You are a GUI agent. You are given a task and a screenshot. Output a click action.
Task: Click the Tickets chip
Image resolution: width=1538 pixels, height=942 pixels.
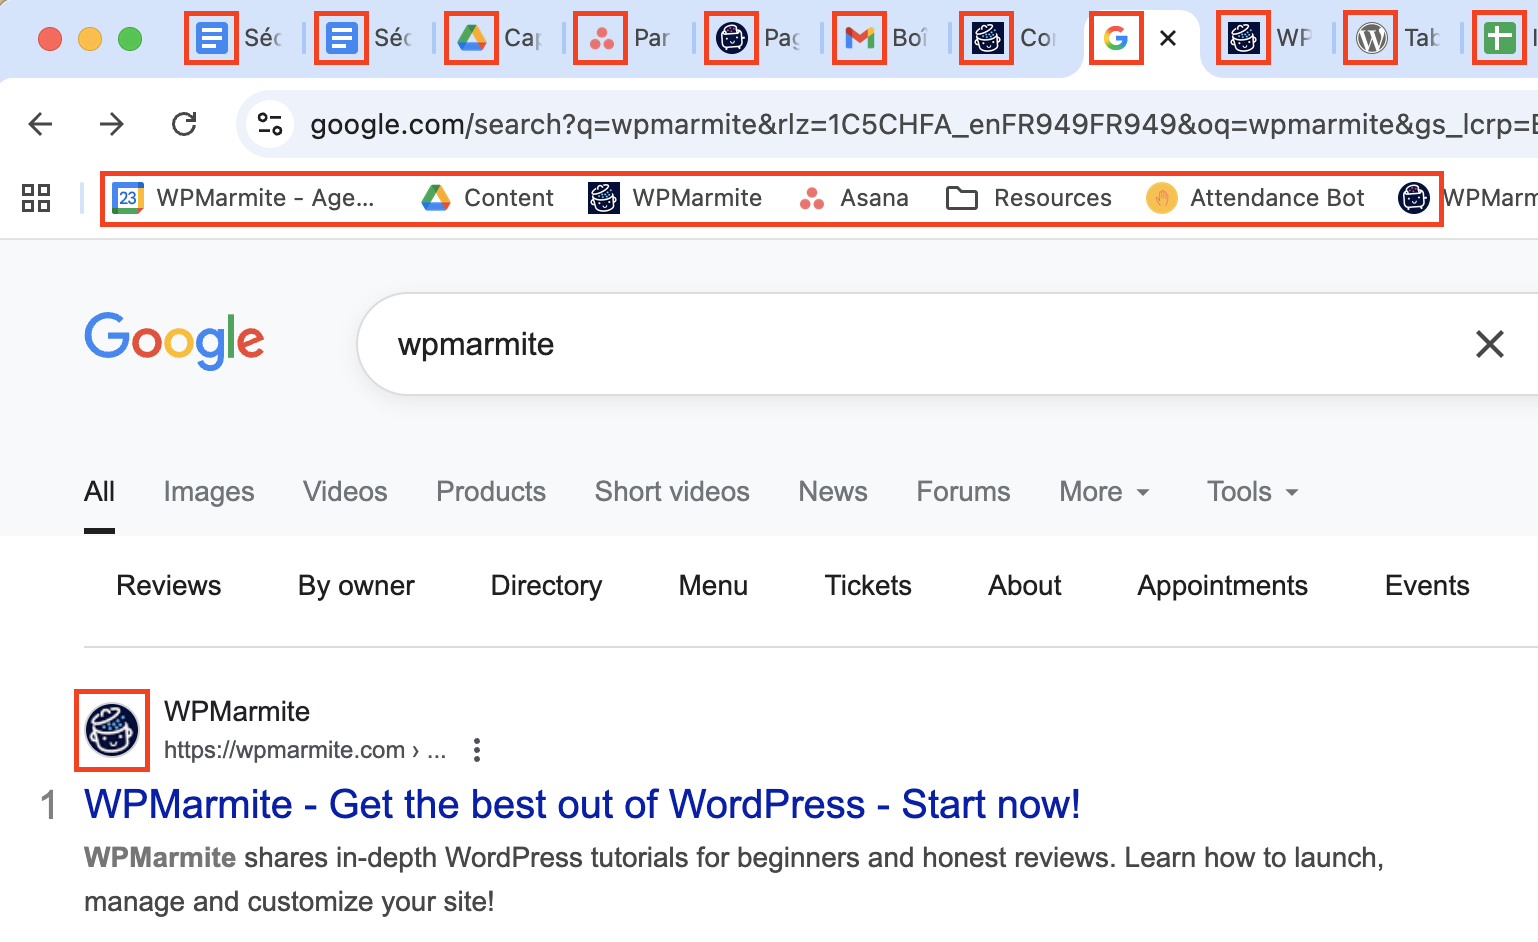[x=868, y=586]
